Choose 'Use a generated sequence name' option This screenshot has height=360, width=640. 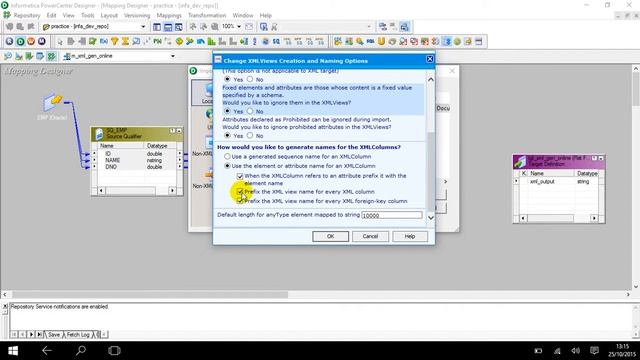tap(227, 156)
